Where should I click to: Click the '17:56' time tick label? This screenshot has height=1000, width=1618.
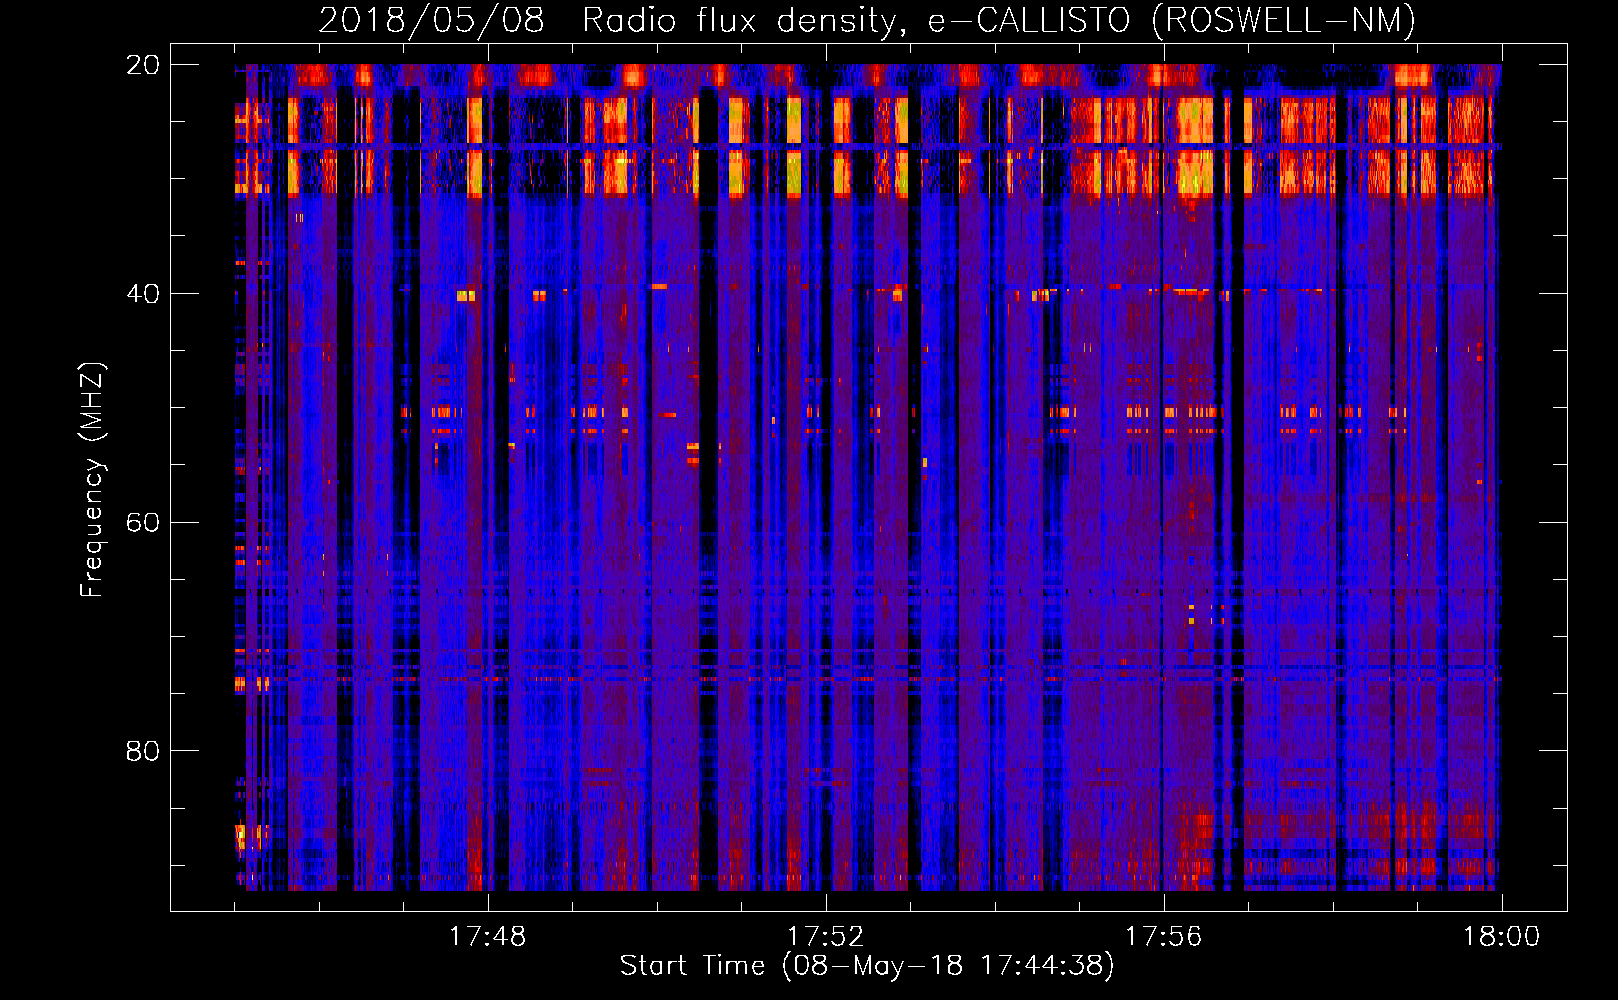coord(1163,937)
